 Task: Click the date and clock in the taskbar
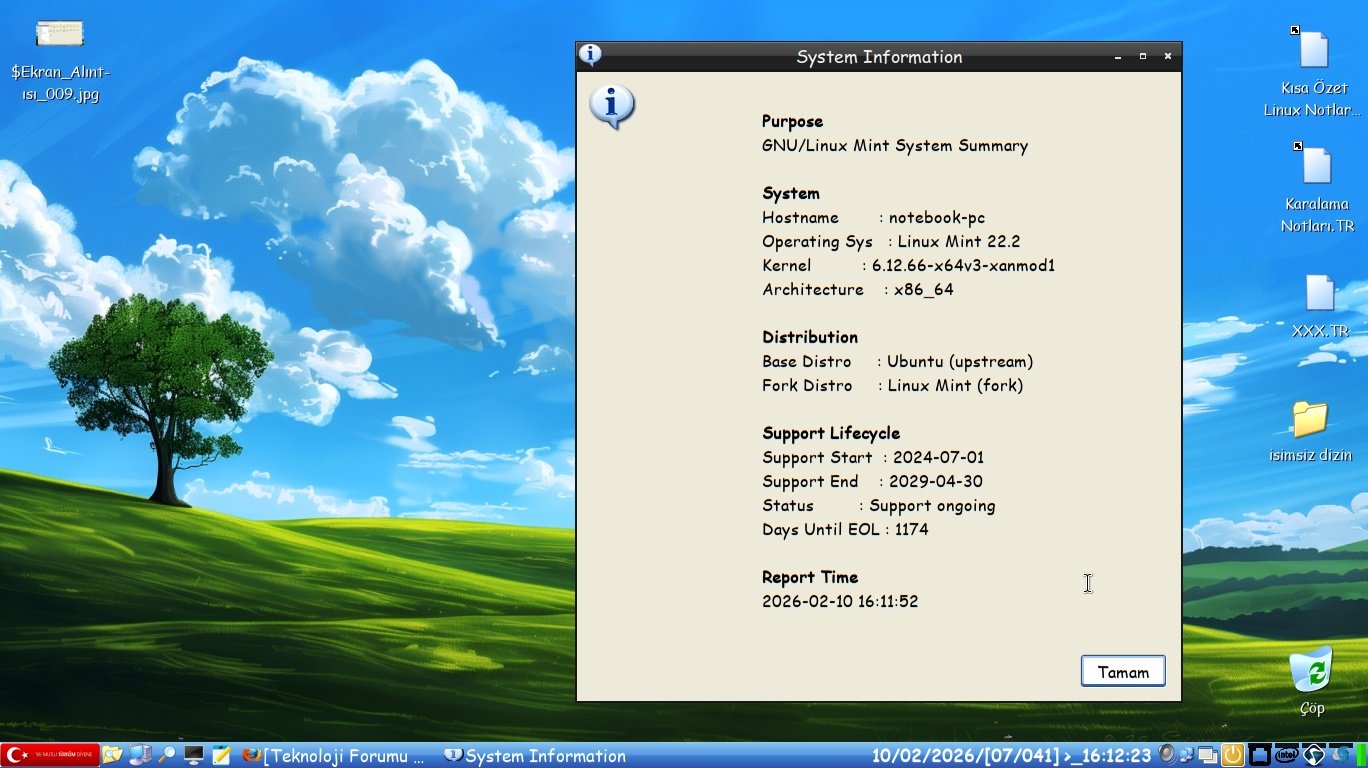click(1012, 756)
